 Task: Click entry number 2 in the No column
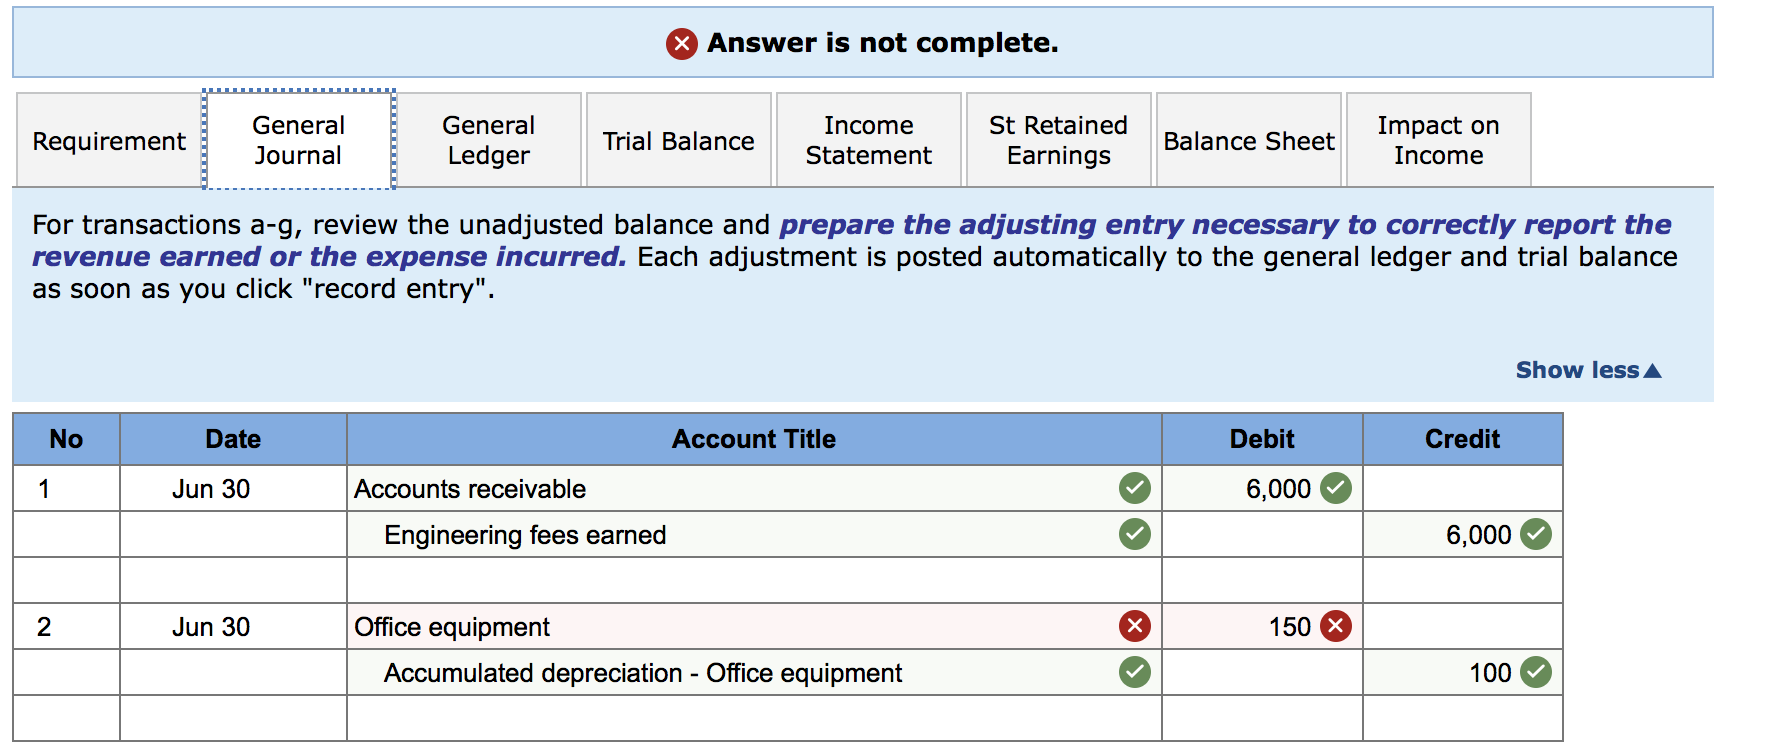point(44,627)
